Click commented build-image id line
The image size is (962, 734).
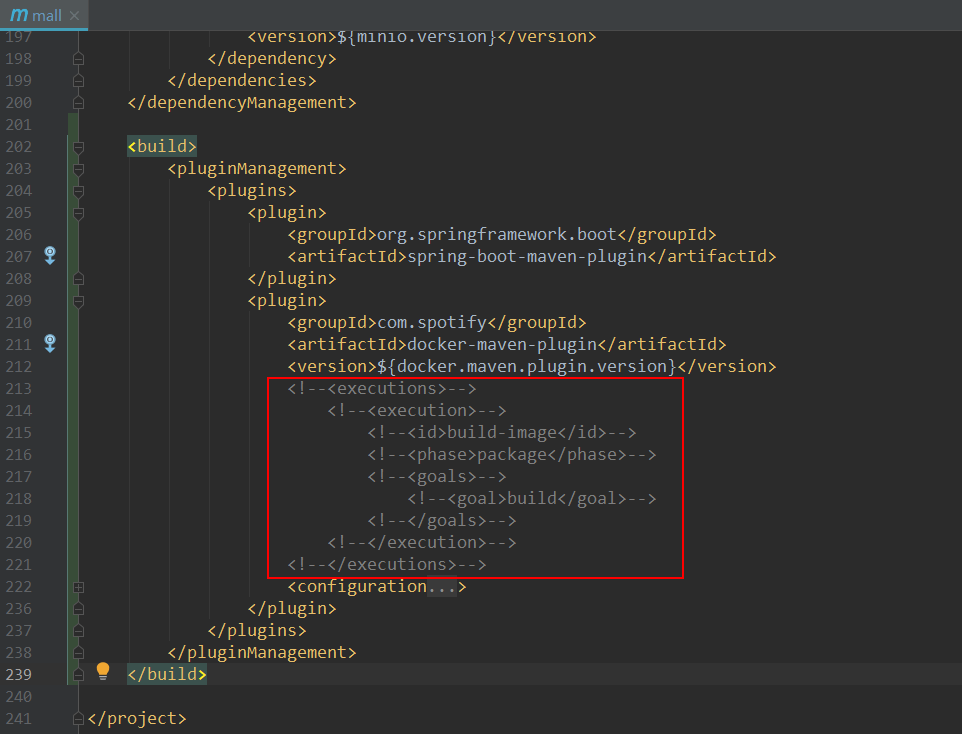tap(502, 433)
